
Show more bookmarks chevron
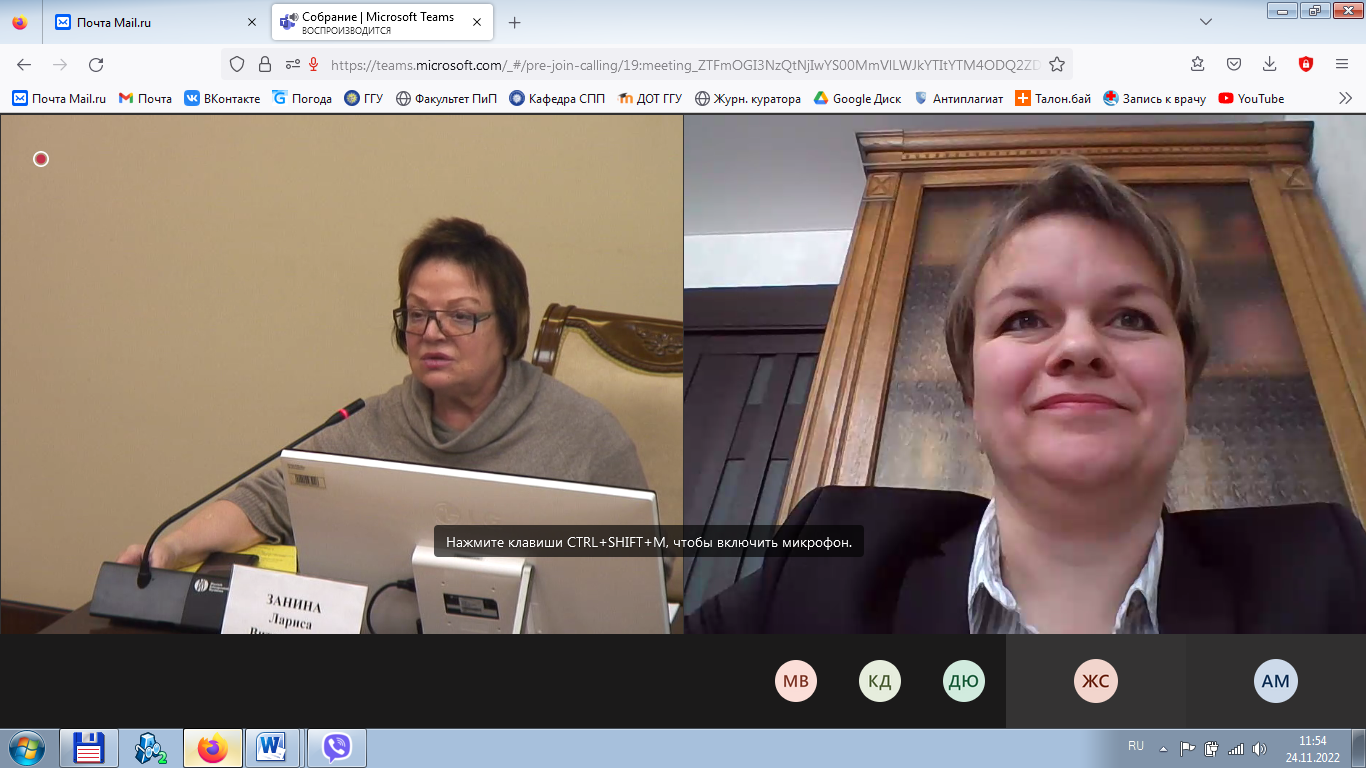coord(1345,98)
